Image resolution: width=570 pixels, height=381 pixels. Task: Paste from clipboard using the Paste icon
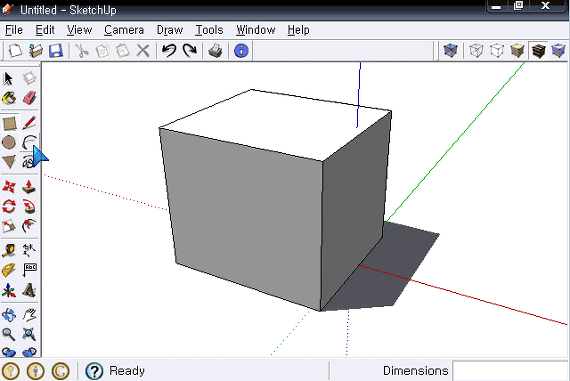tap(123, 51)
